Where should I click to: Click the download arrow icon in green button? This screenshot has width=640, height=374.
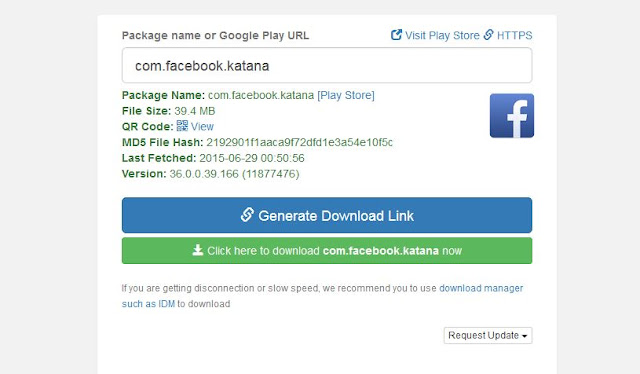pos(198,250)
